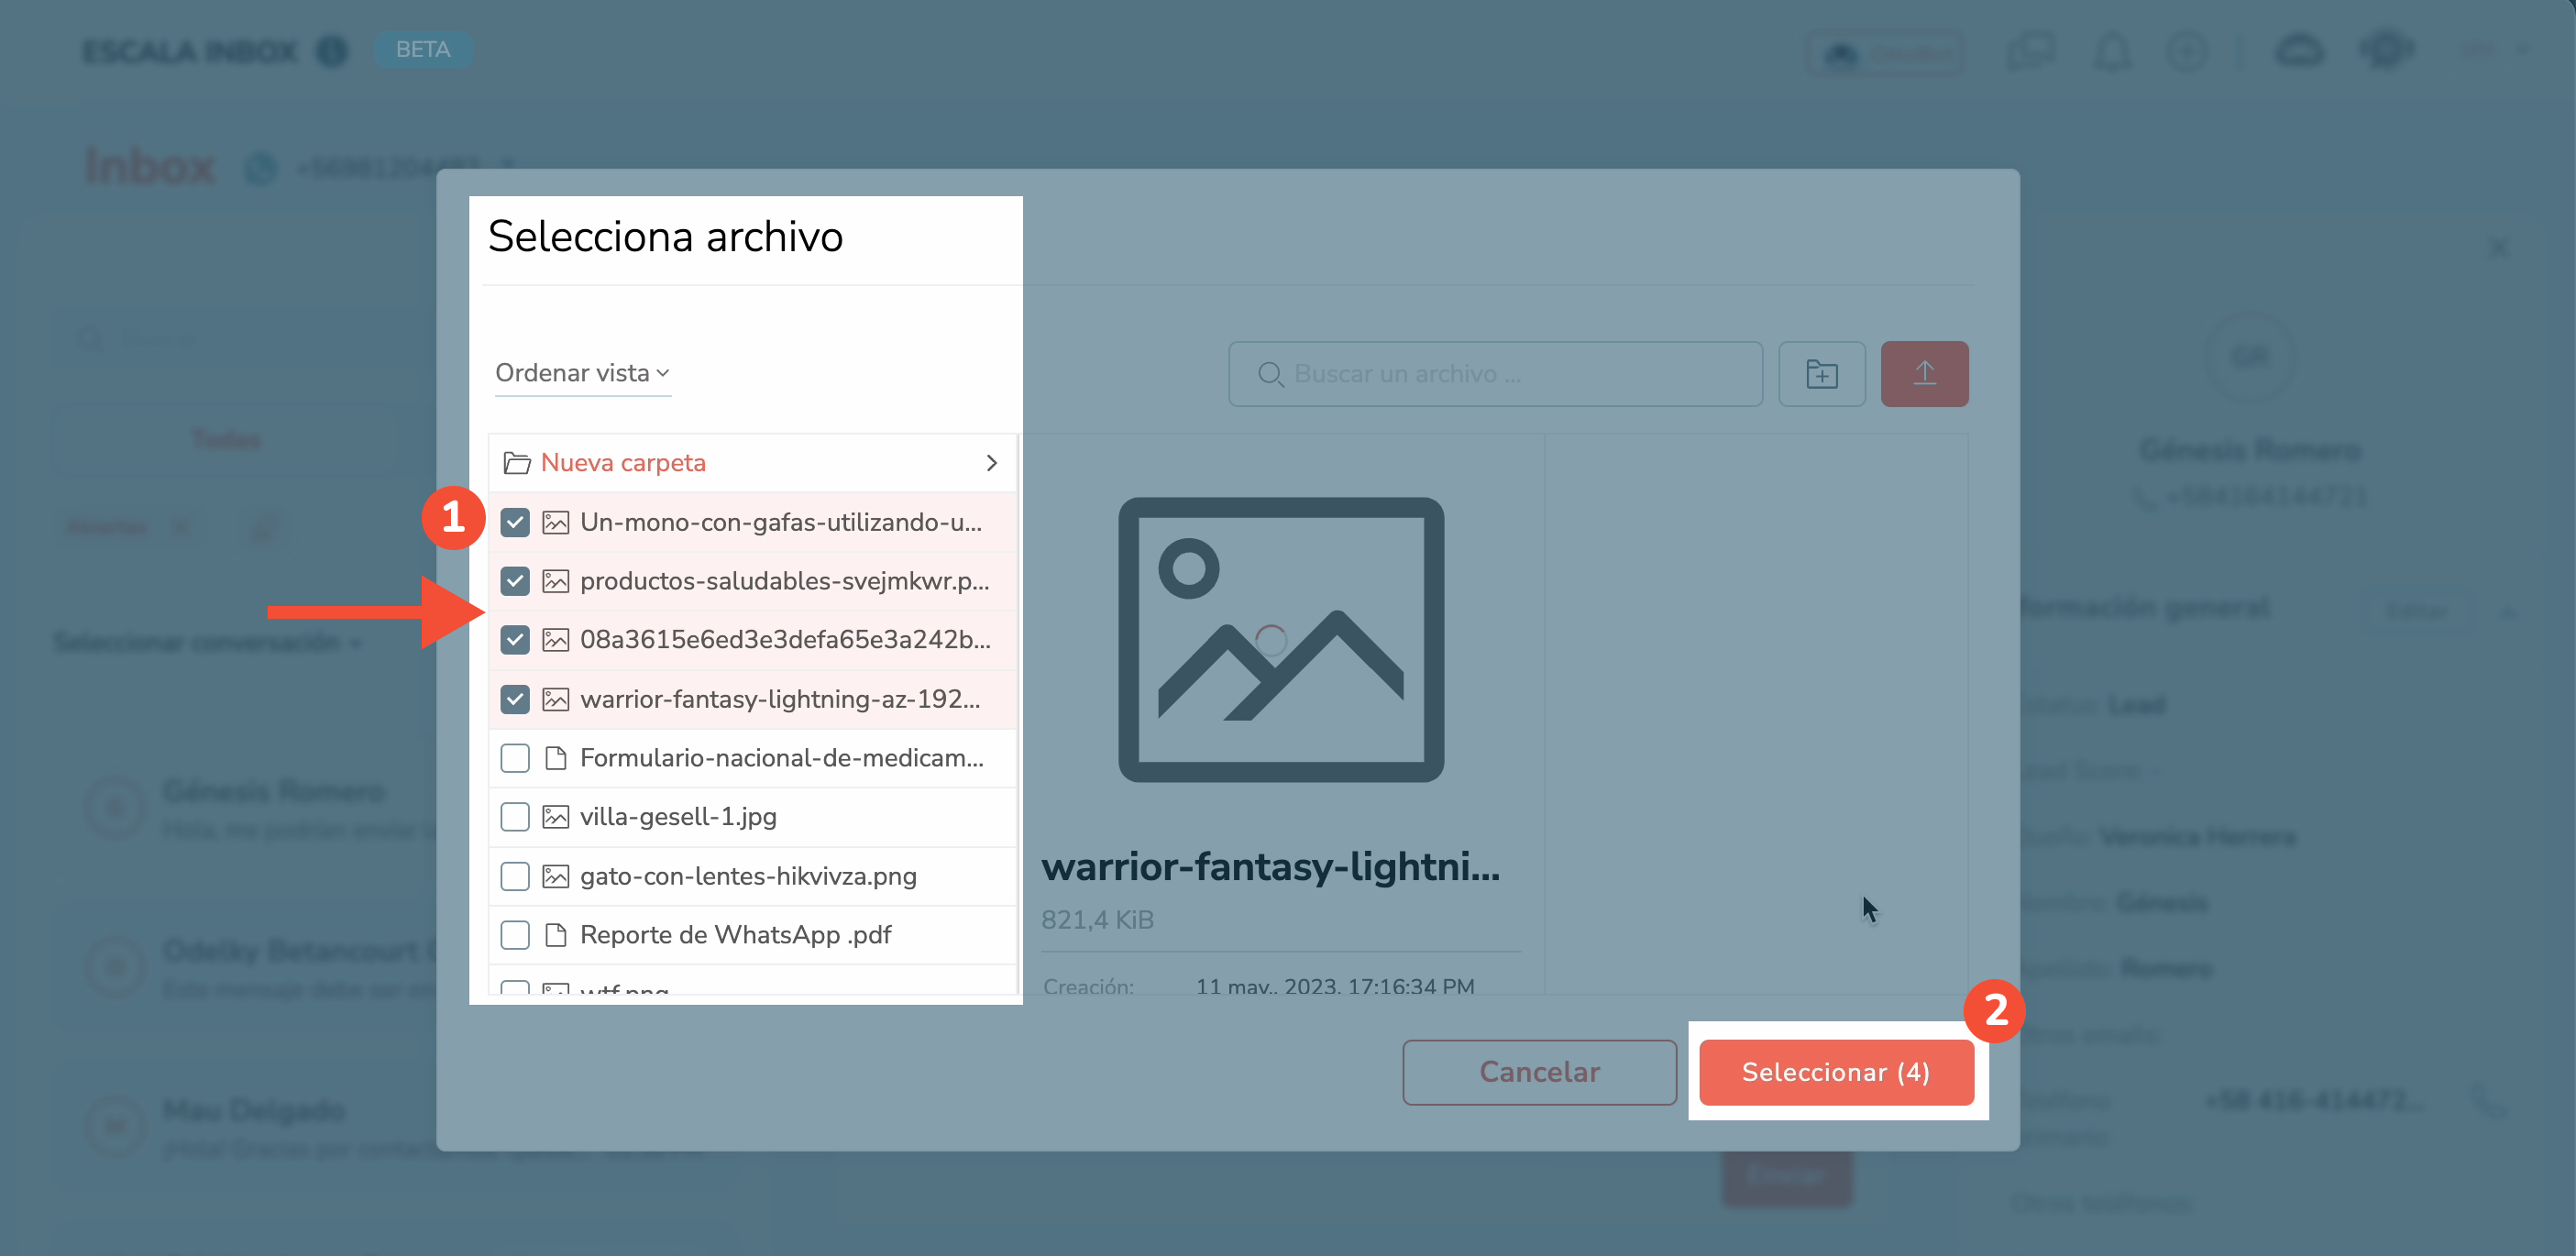The width and height of the screenshot is (2576, 1256).
Task: Select the Un-mono-con-gafas-utilizando file name
Action: 781,522
